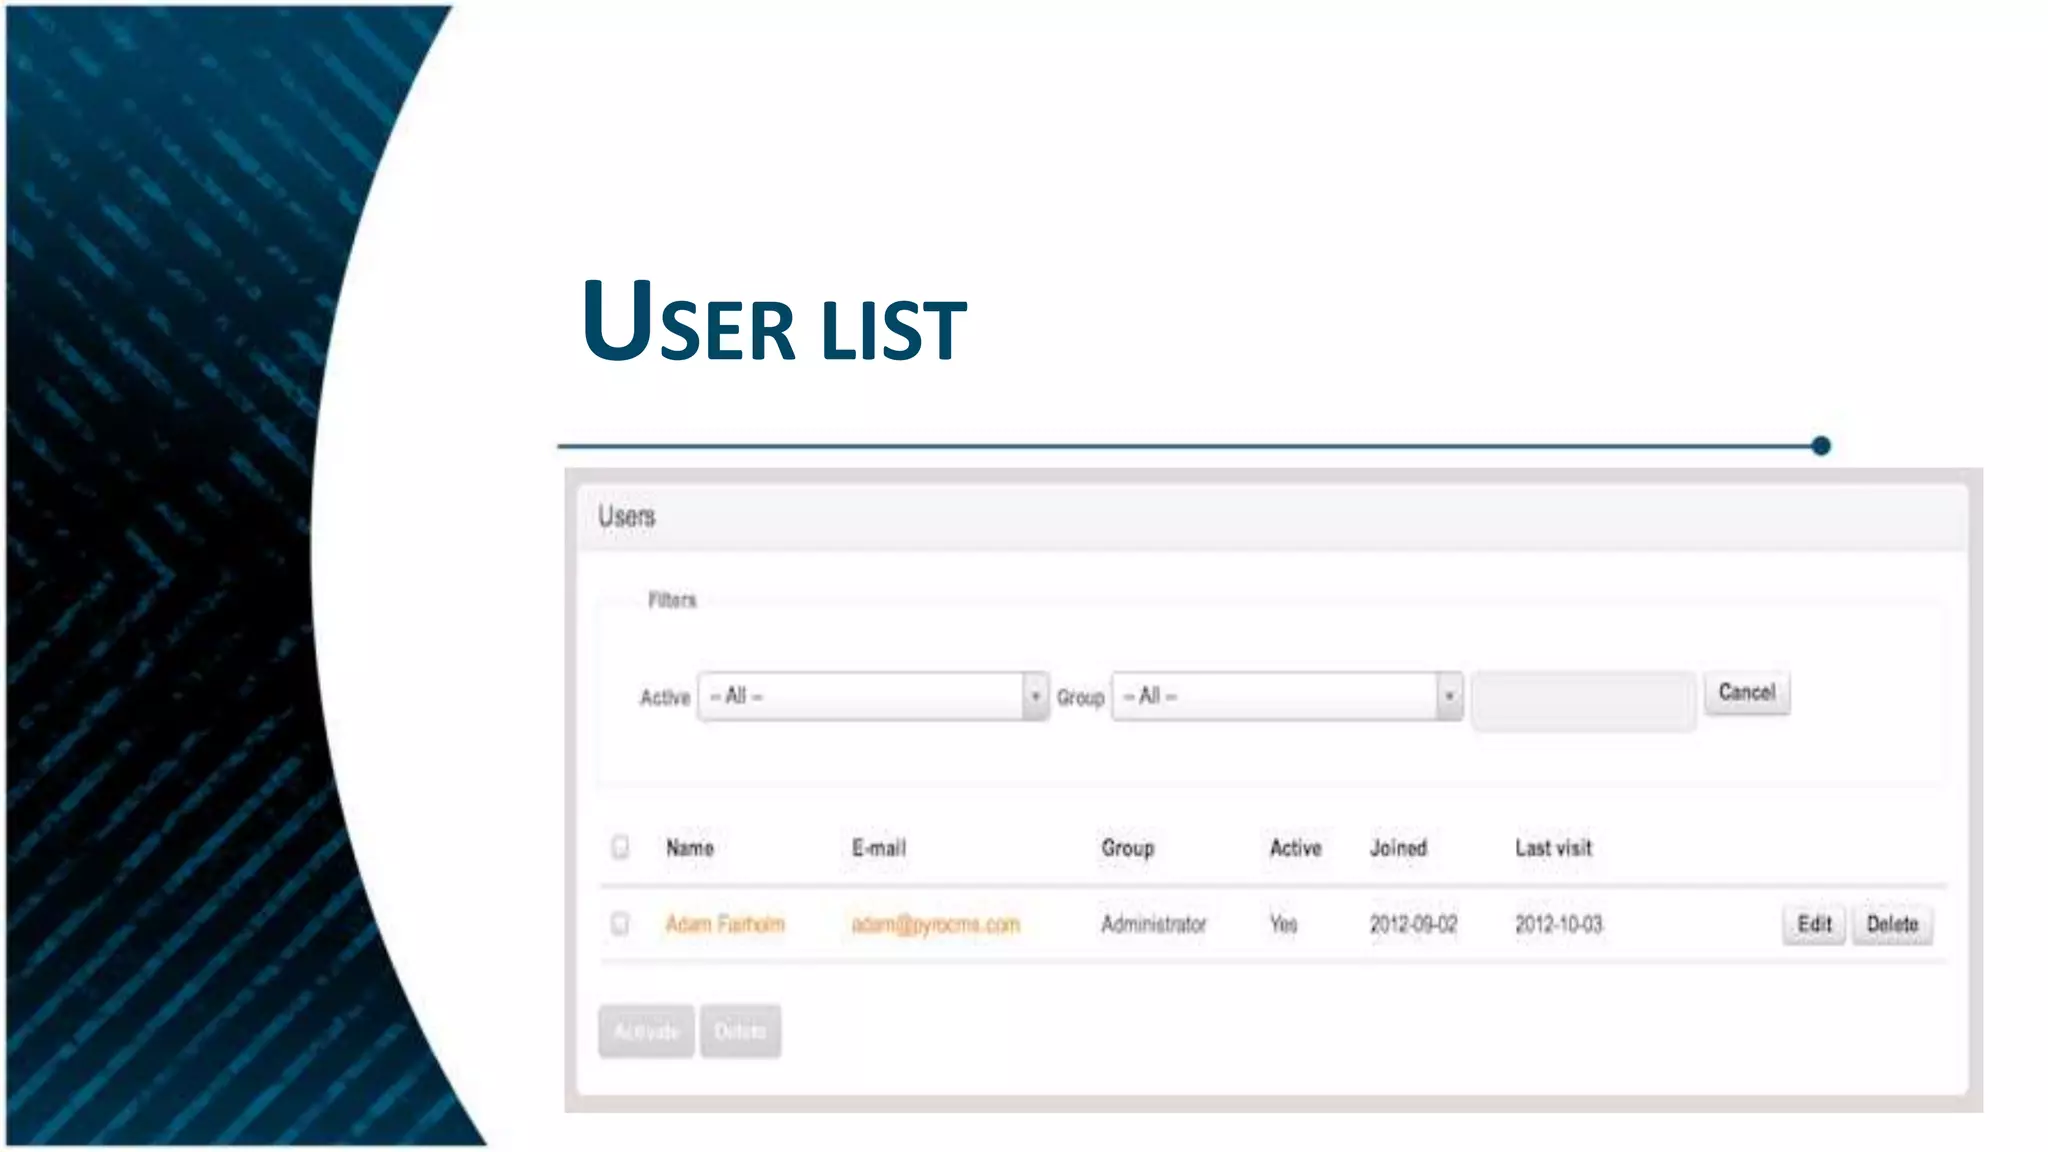Check the box for Adam Fairholm row

tap(620, 923)
